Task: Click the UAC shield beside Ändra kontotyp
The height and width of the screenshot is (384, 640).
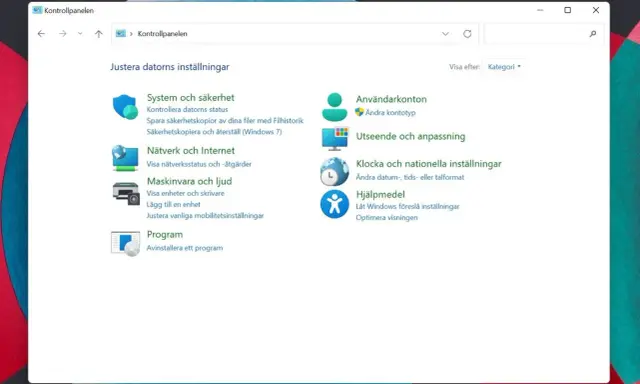Action: 359,112
